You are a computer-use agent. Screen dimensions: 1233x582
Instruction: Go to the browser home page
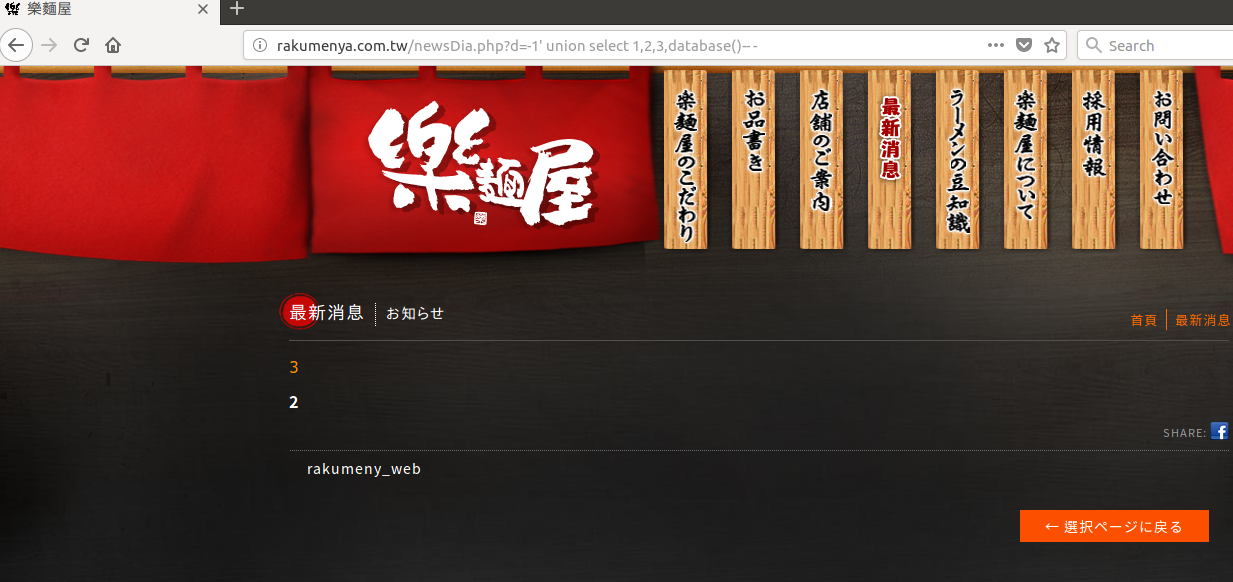pyautogui.click(x=113, y=45)
